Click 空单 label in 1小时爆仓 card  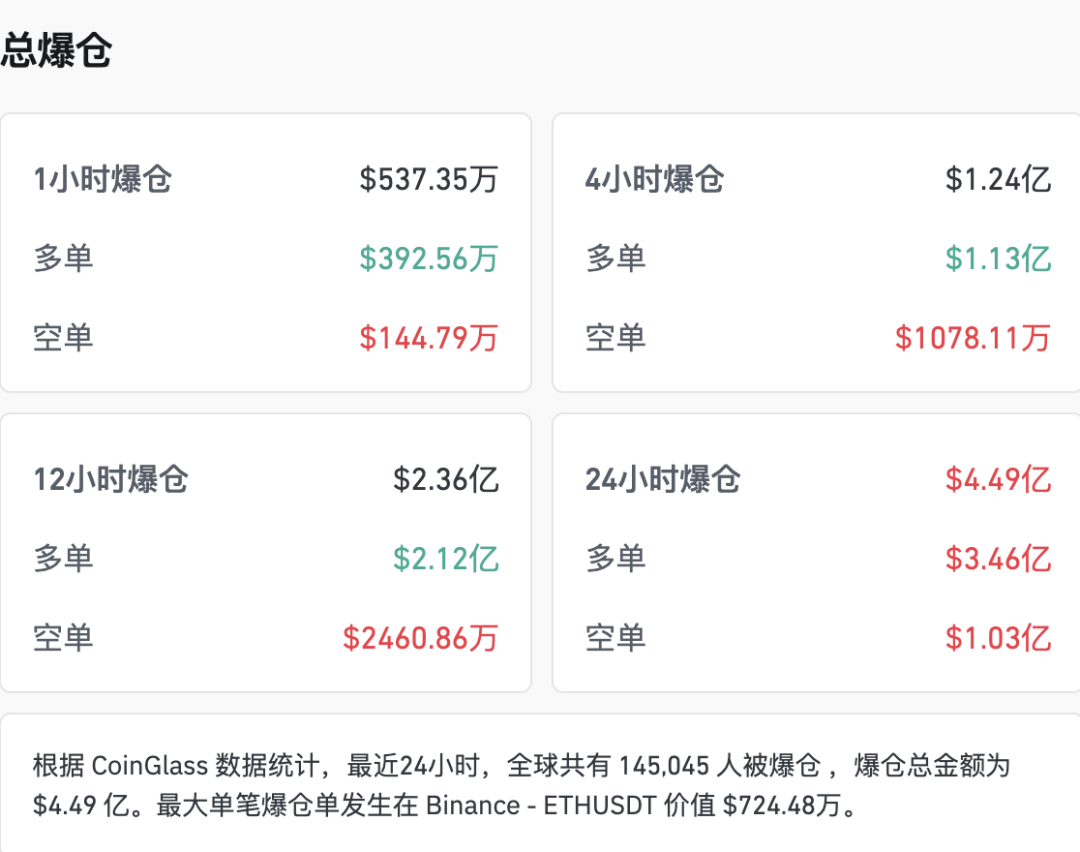[63, 337]
